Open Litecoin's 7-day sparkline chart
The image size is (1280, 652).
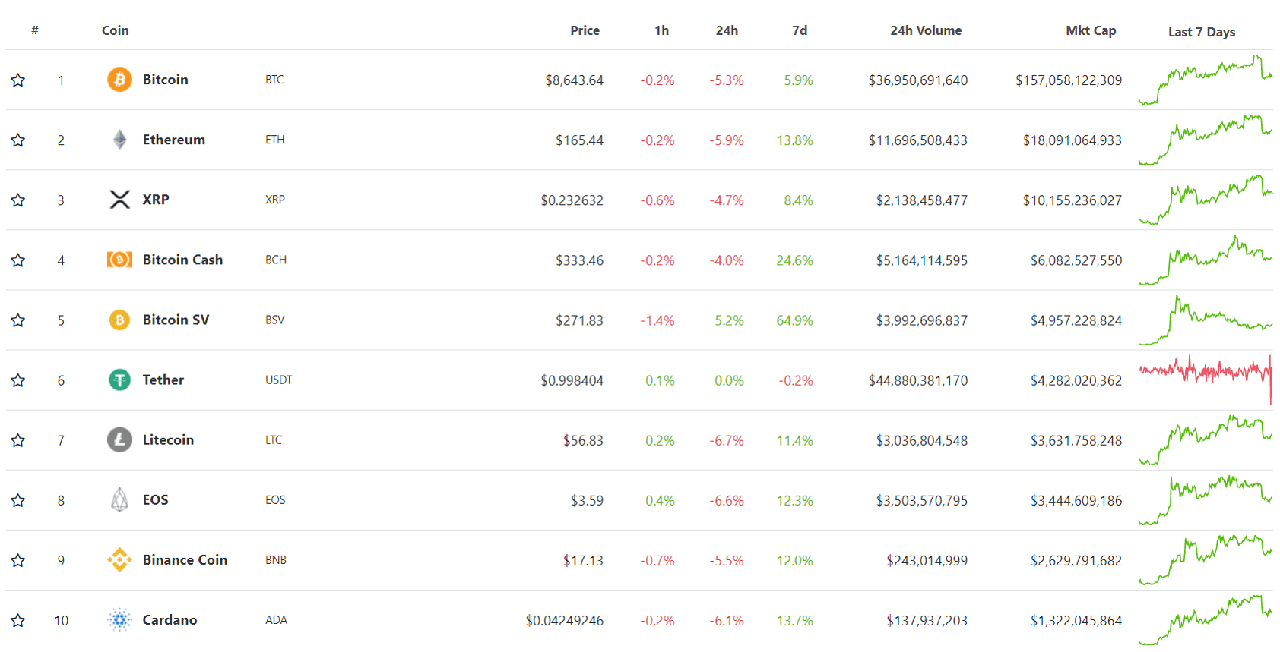pos(1205,440)
